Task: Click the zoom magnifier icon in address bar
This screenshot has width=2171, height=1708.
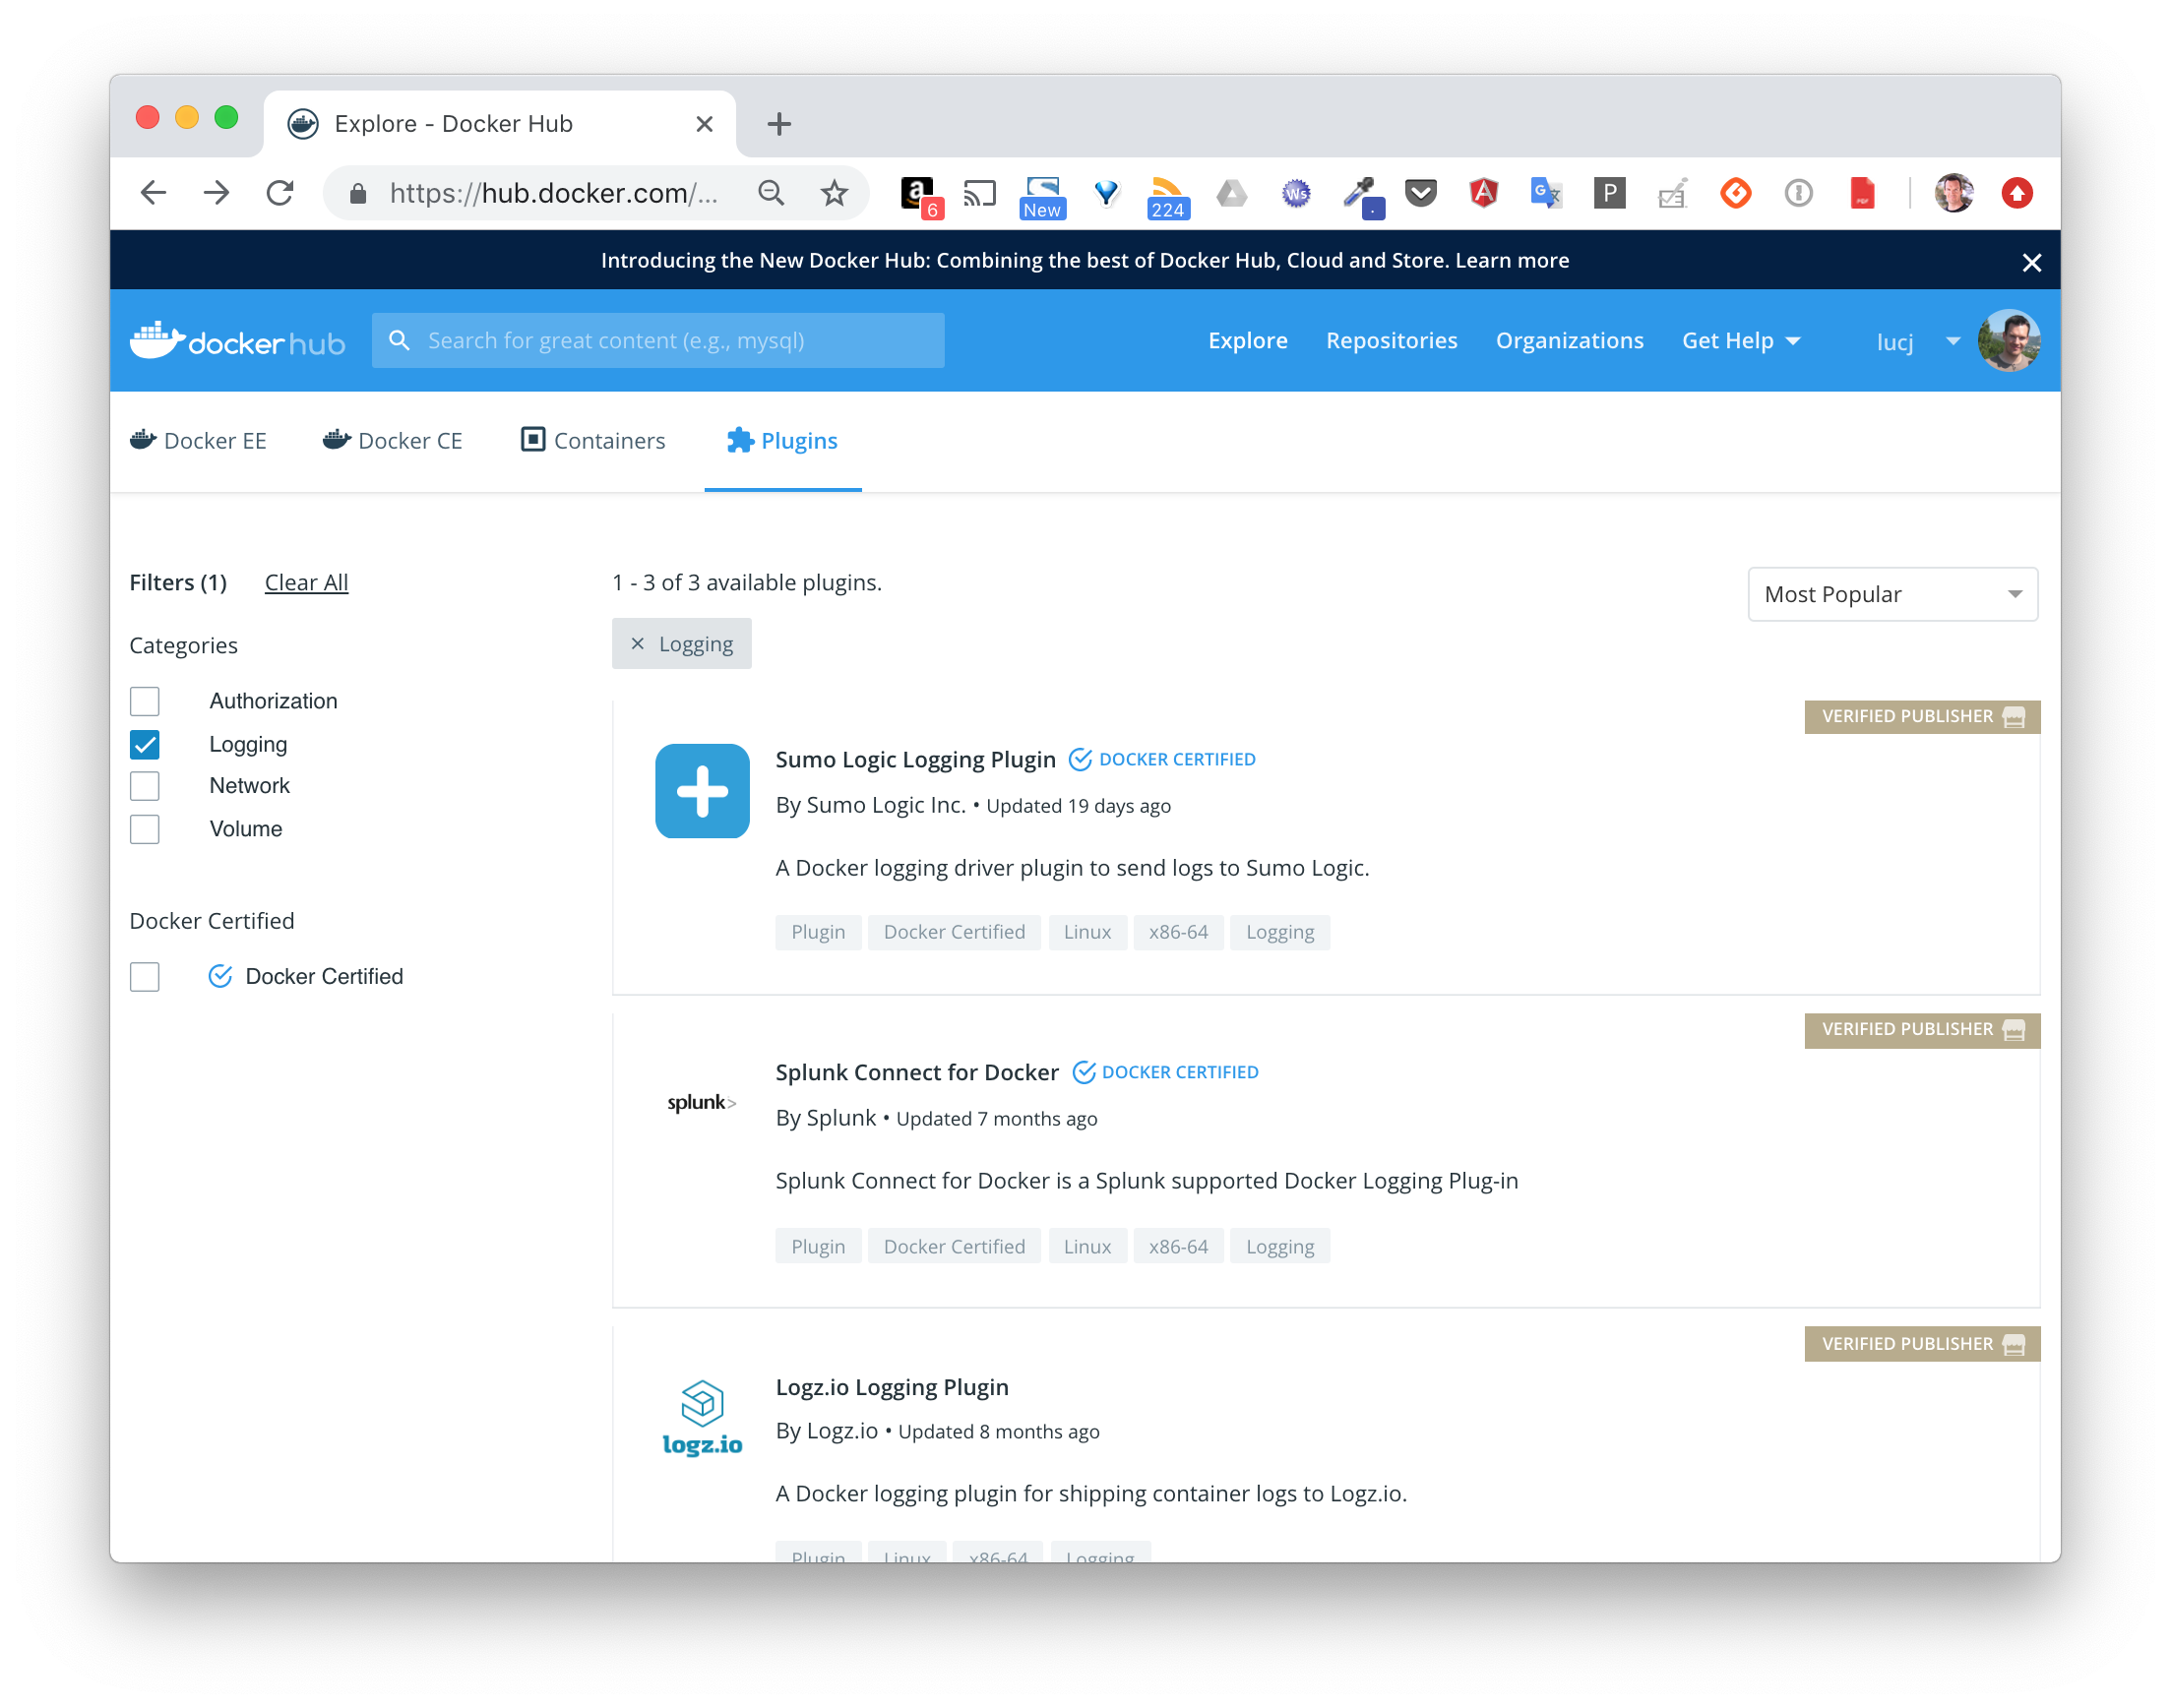Action: pyautogui.click(x=771, y=193)
